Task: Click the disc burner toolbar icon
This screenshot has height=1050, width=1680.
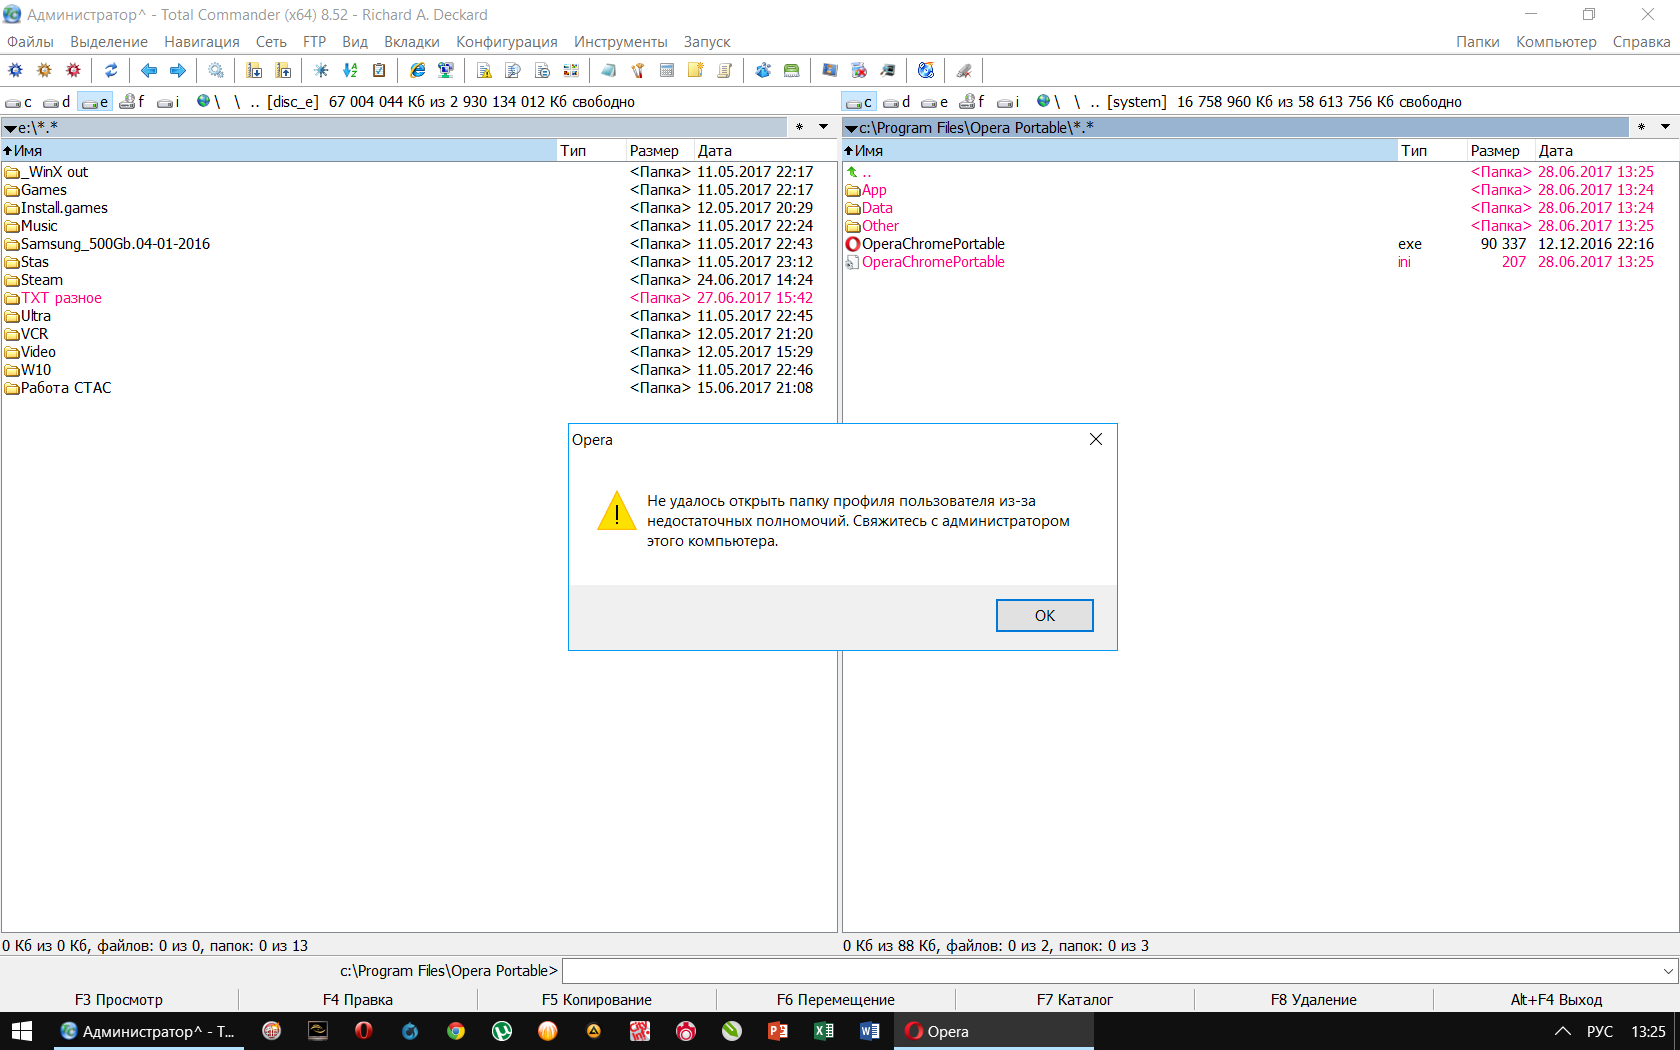Action: [x=926, y=70]
